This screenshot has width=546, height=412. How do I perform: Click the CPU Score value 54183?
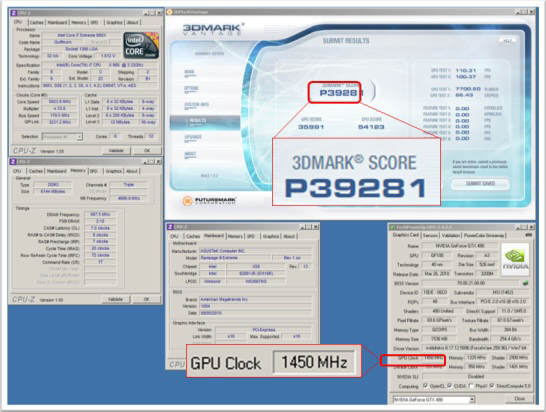click(371, 127)
